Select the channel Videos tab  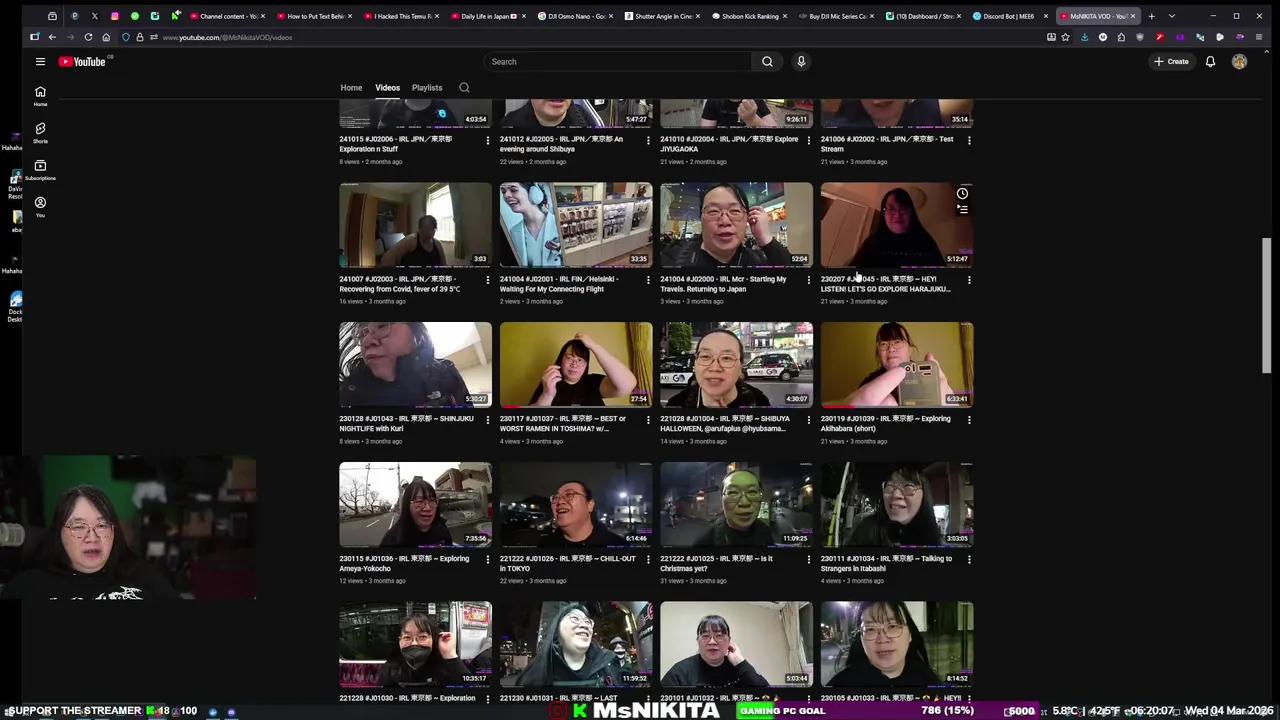point(387,88)
